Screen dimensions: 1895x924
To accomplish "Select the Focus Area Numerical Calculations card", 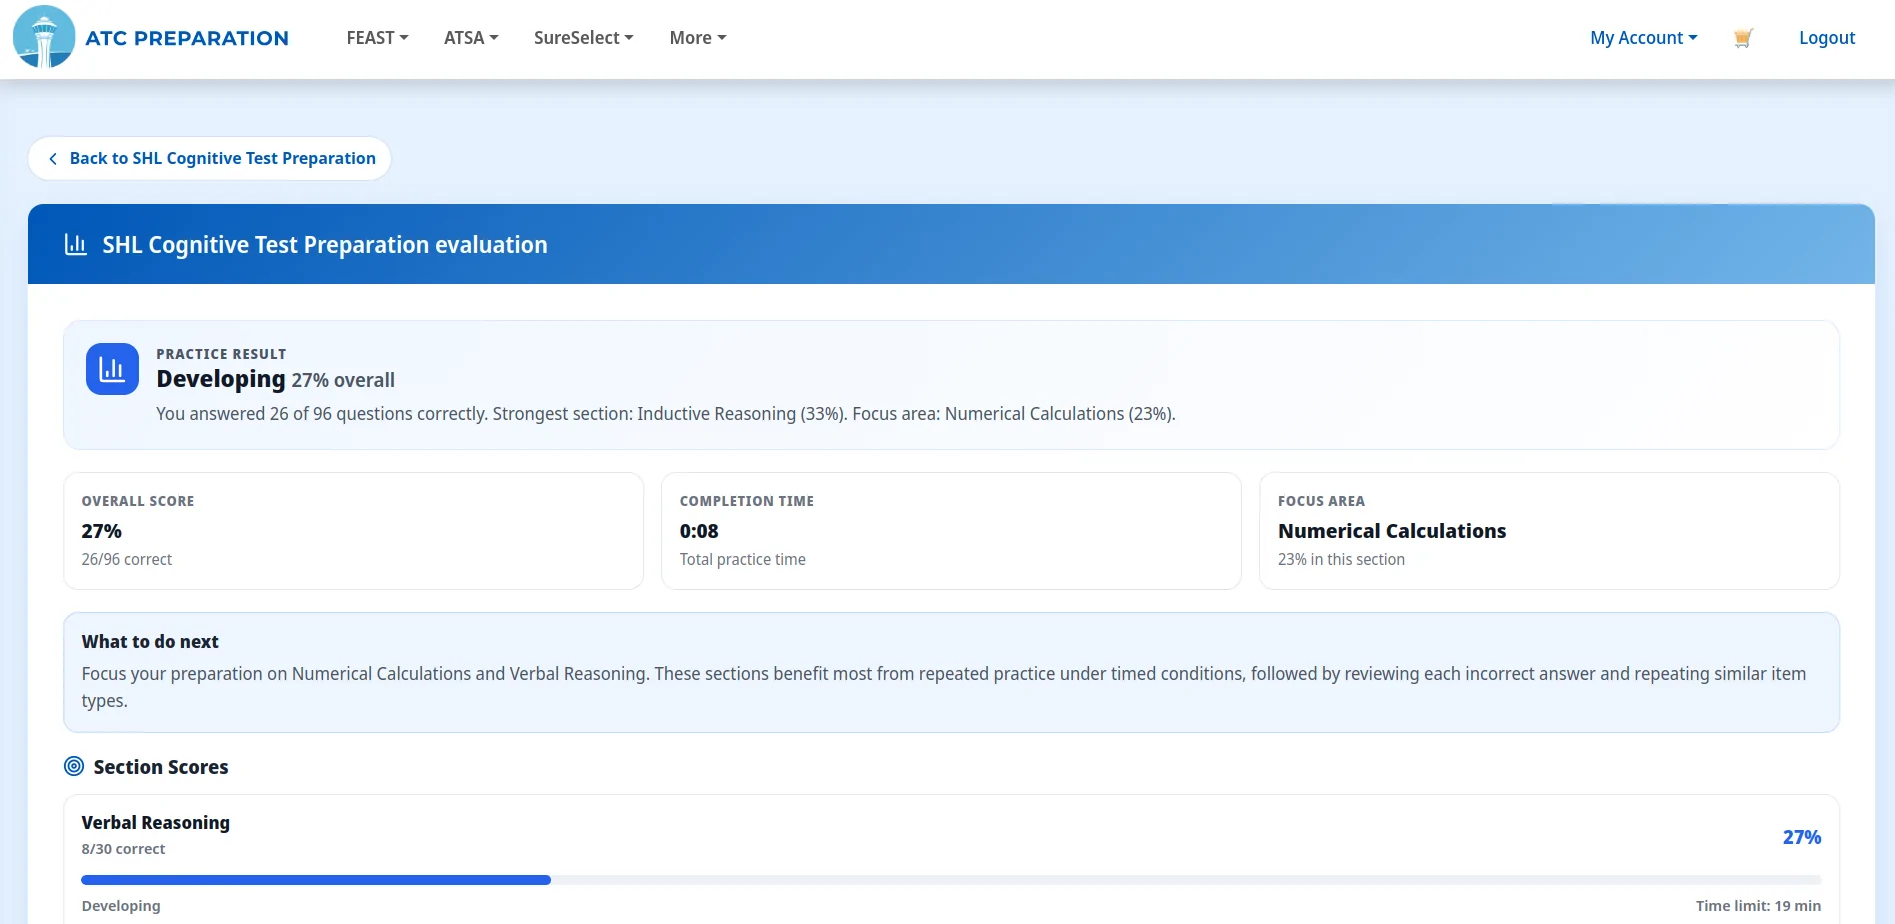I will pyautogui.click(x=1549, y=531).
